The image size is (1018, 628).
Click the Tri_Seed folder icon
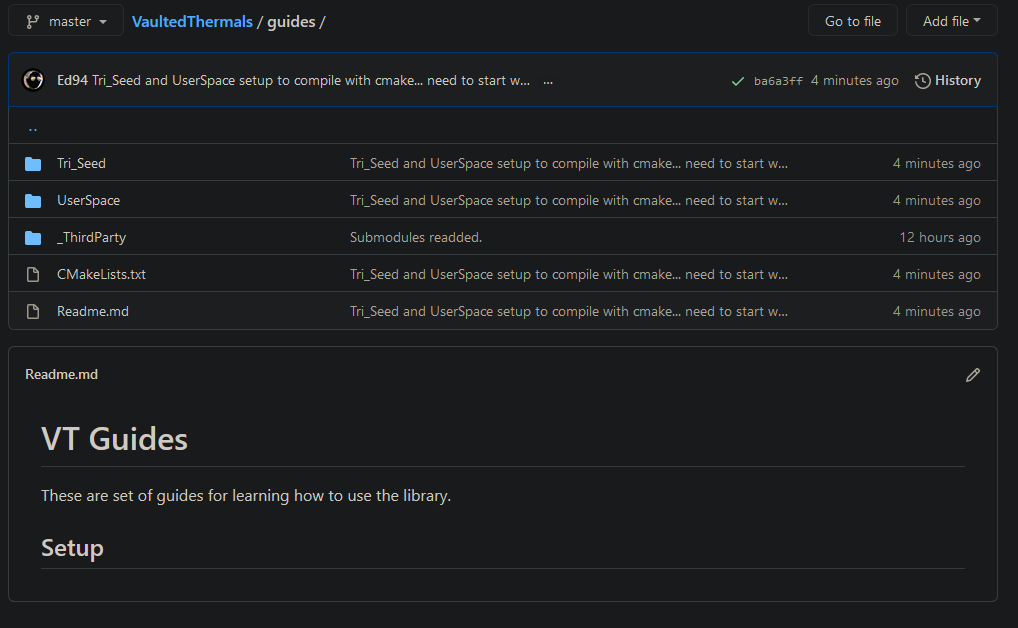pyautogui.click(x=33, y=163)
